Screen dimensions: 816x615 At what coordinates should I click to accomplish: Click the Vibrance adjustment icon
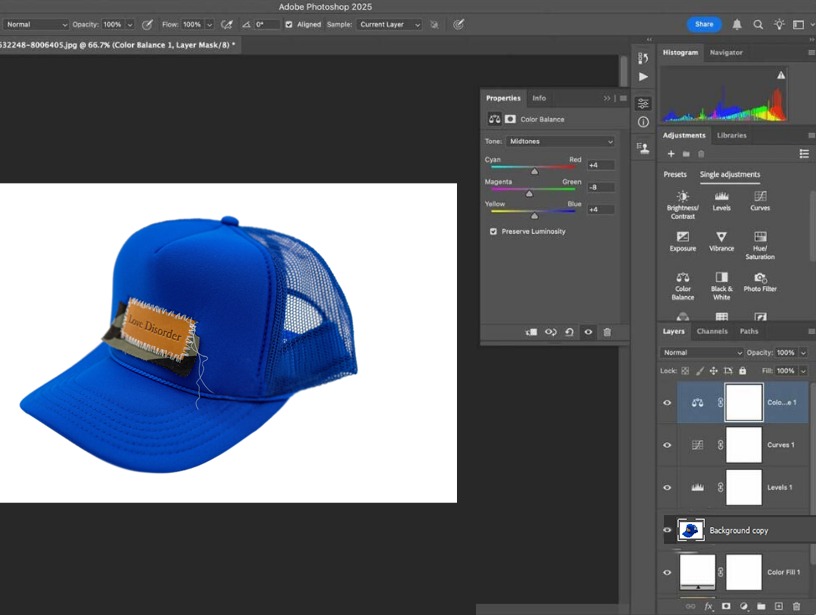[x=721, y=239]
